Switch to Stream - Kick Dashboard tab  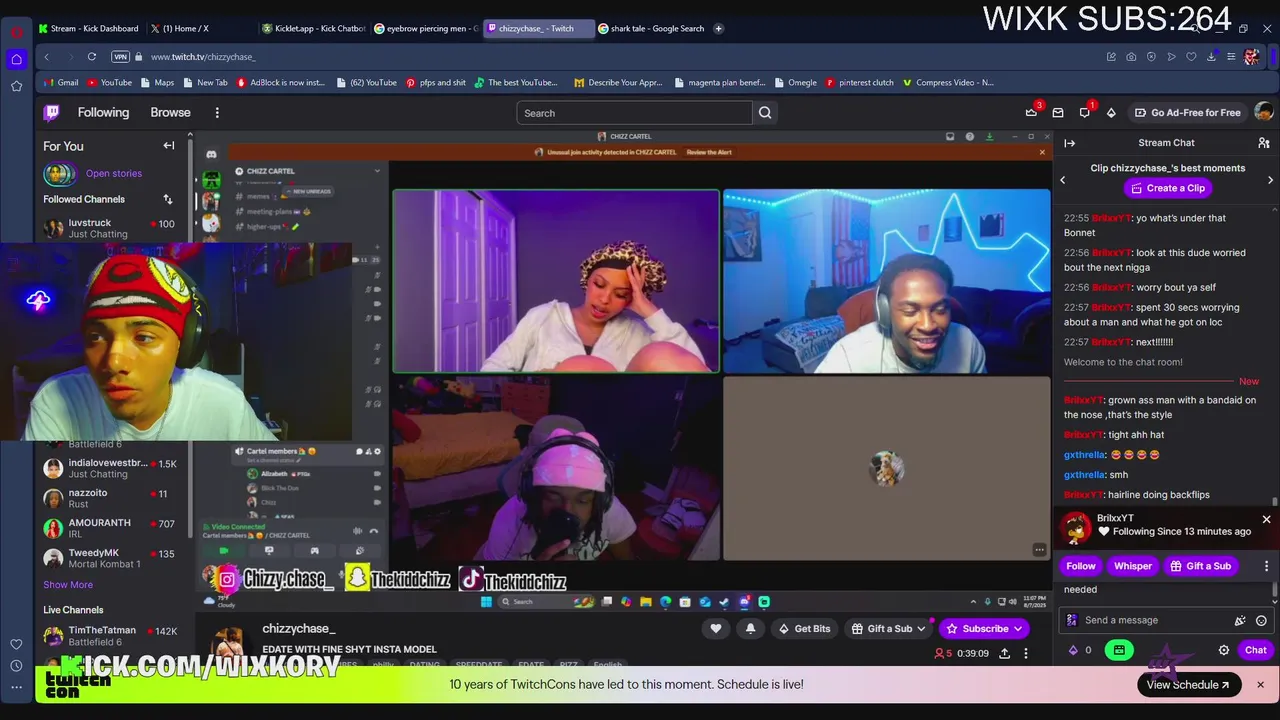click(88, 28)
